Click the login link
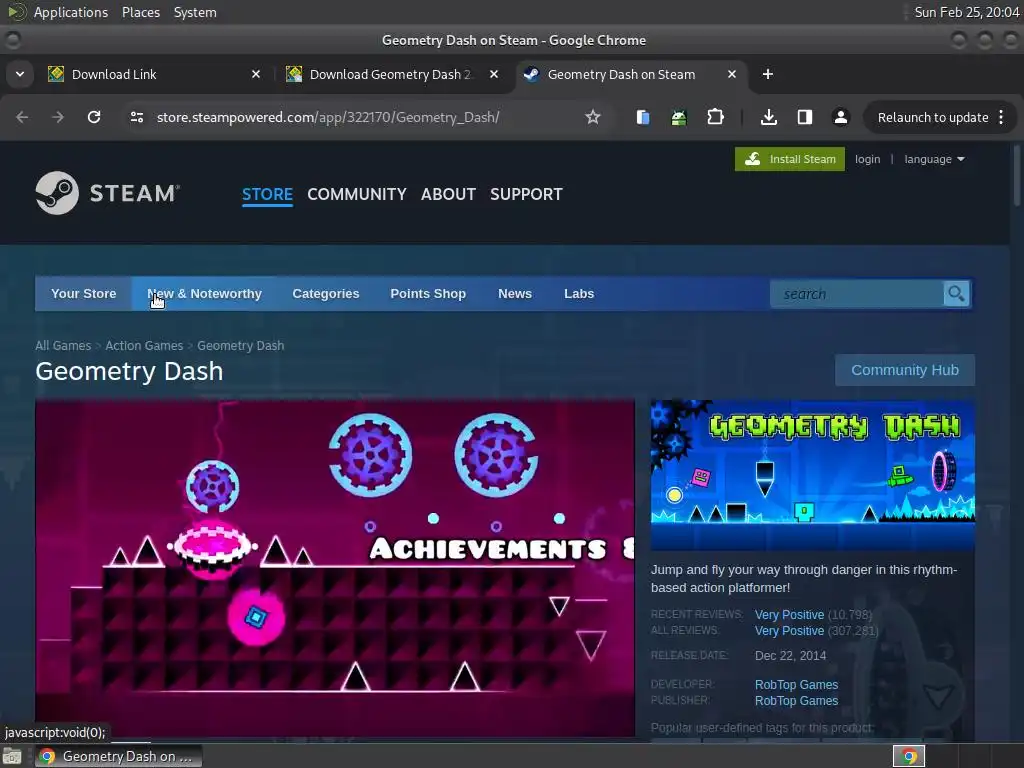The image size is (1024, 768). (x=867, y=159)
